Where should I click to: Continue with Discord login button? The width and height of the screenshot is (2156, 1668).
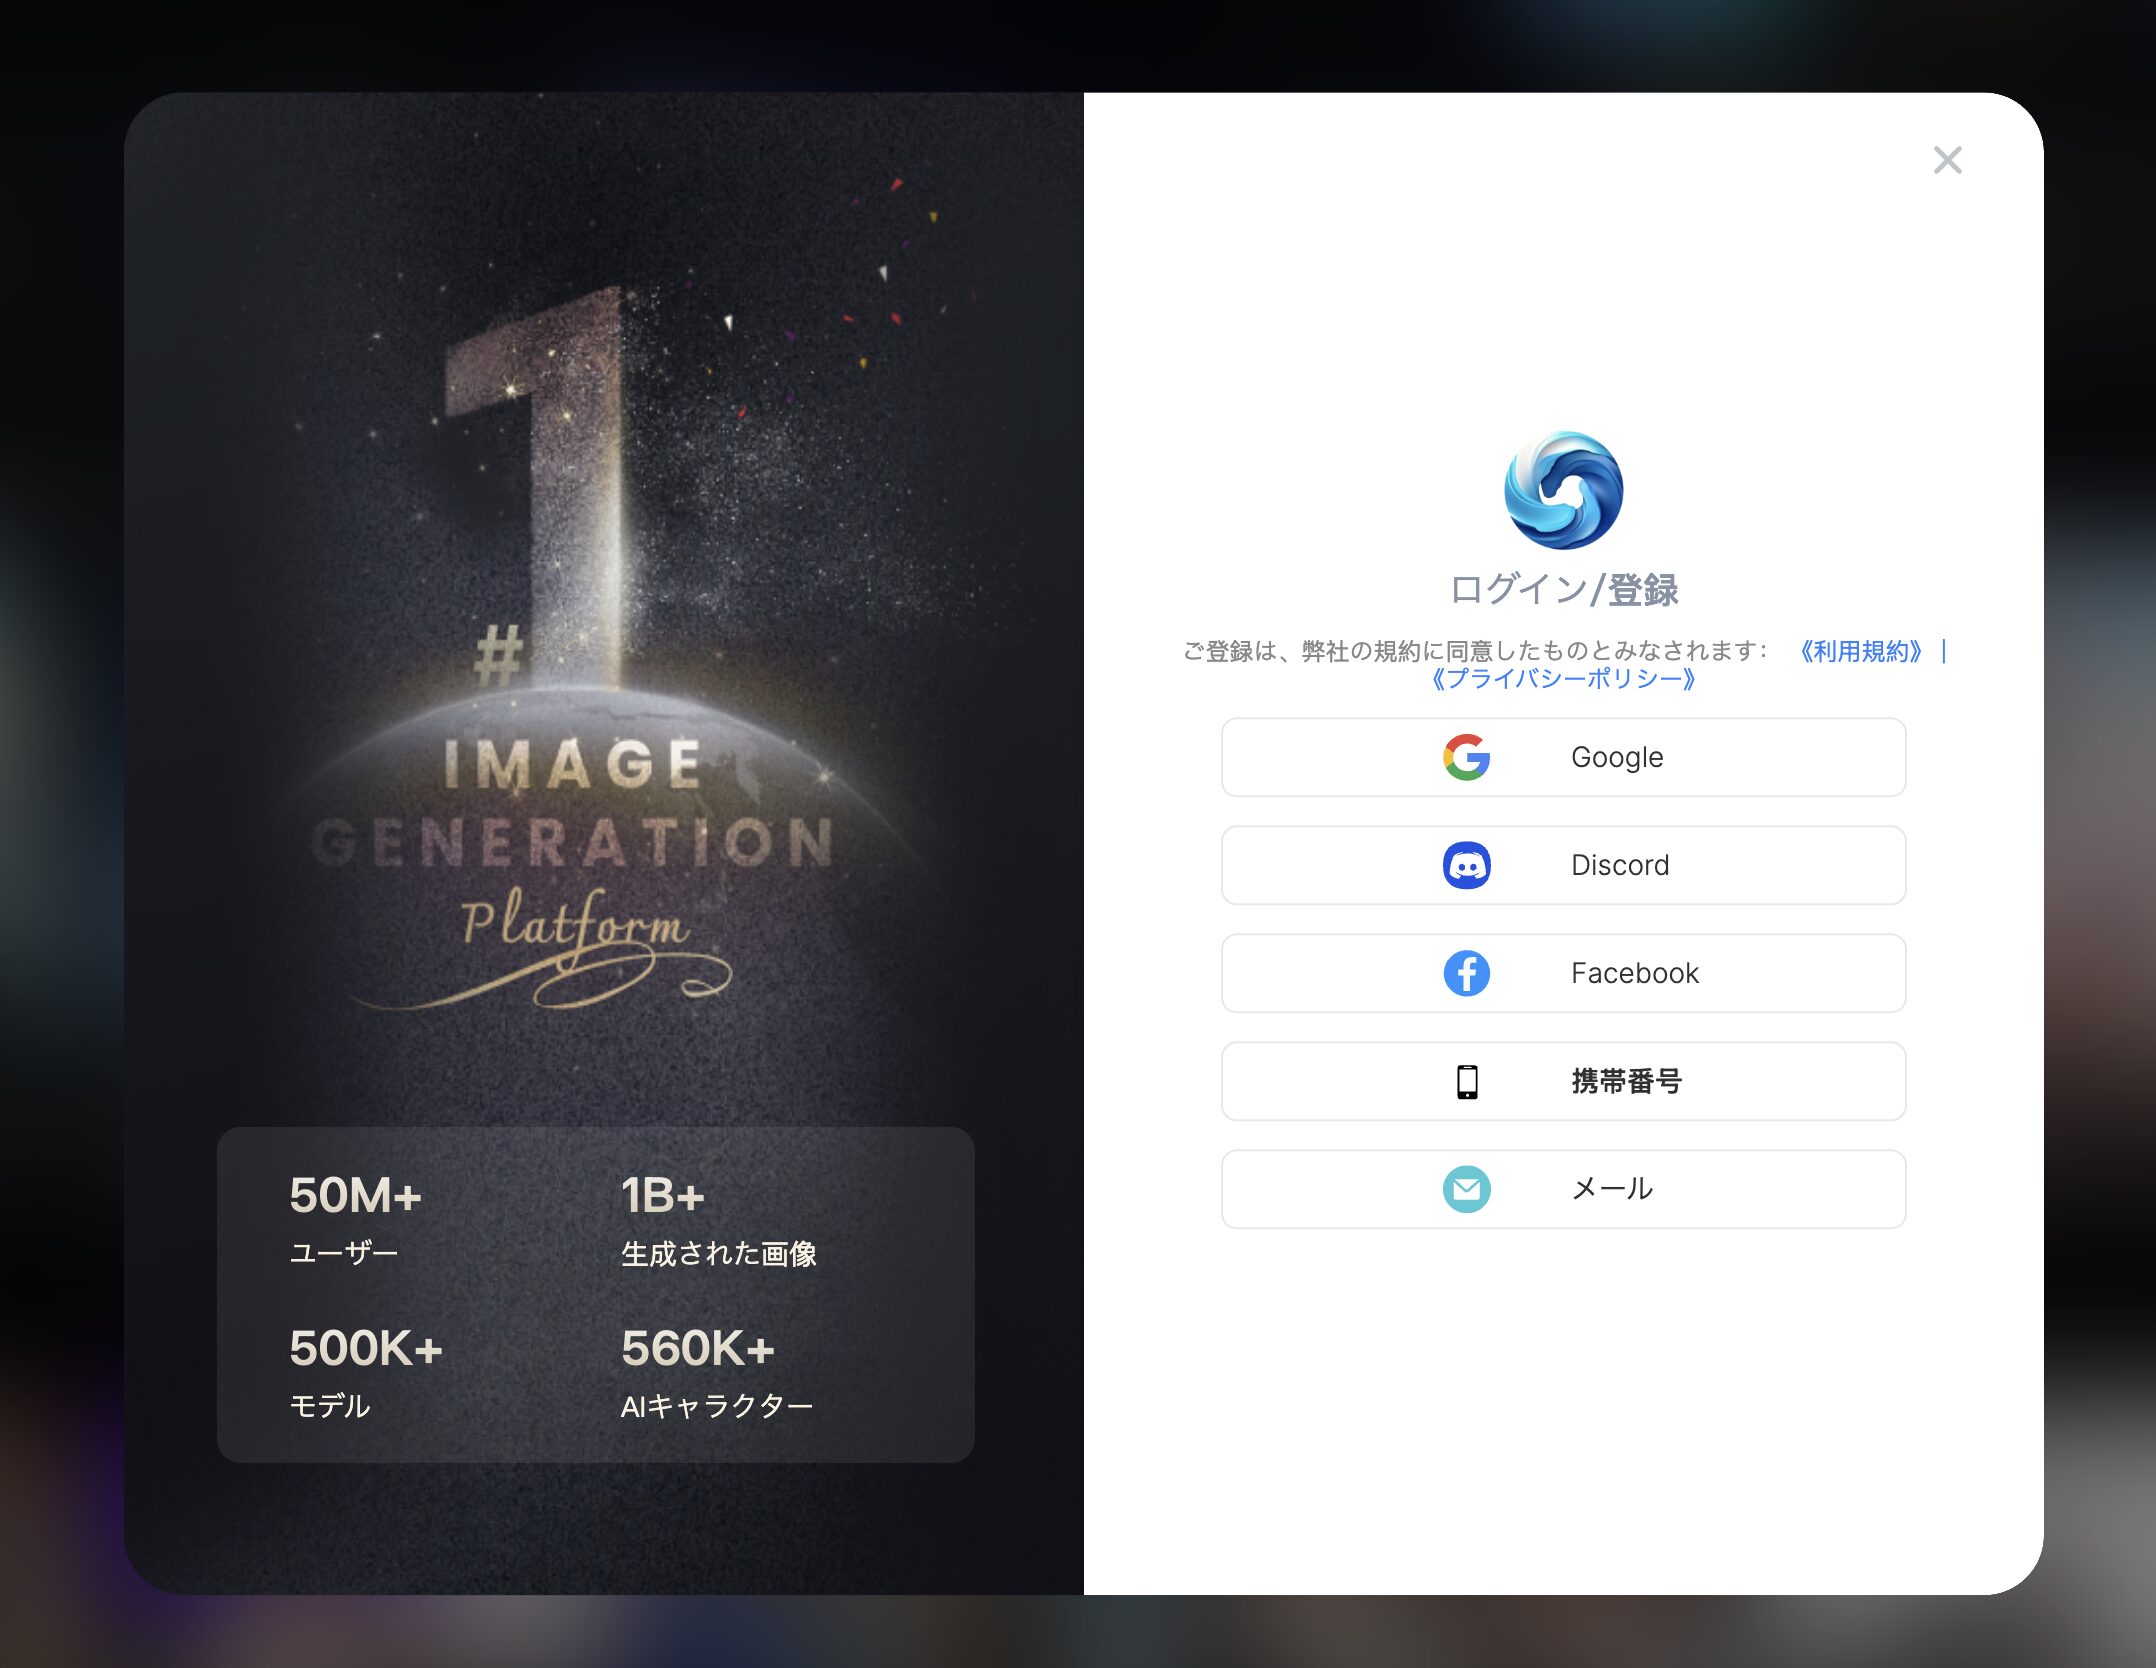[x=1564, y=865]
